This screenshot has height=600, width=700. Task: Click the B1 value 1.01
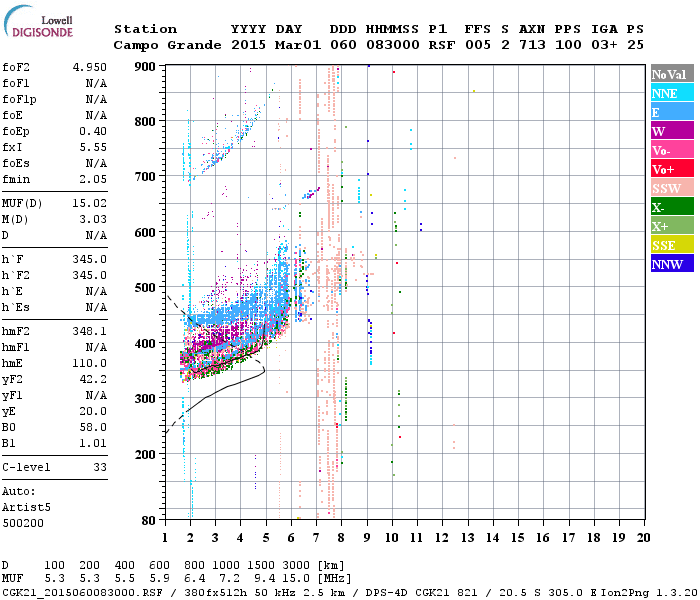(93, 443)
